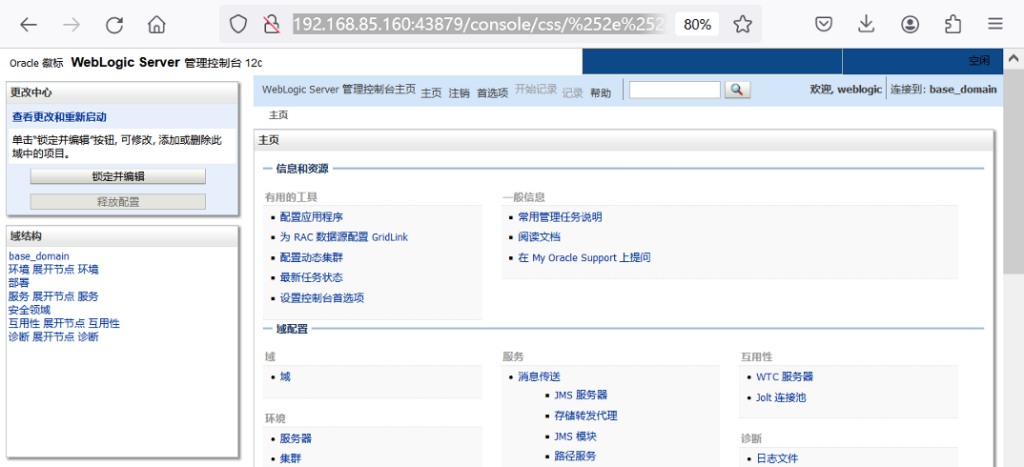Open the 存储转发代理 link

[x=586, y=415]
